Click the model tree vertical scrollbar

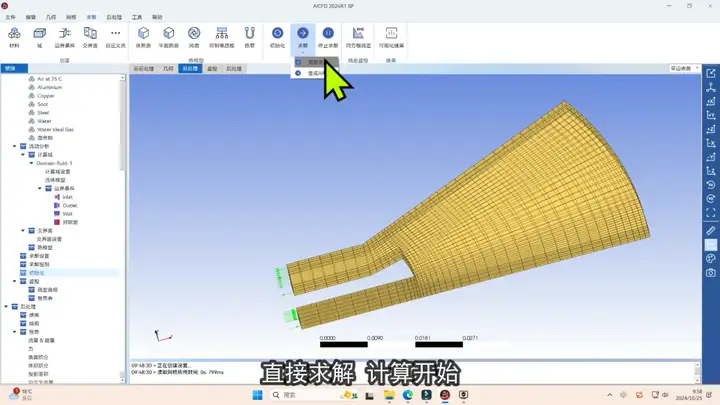point(122,124)
